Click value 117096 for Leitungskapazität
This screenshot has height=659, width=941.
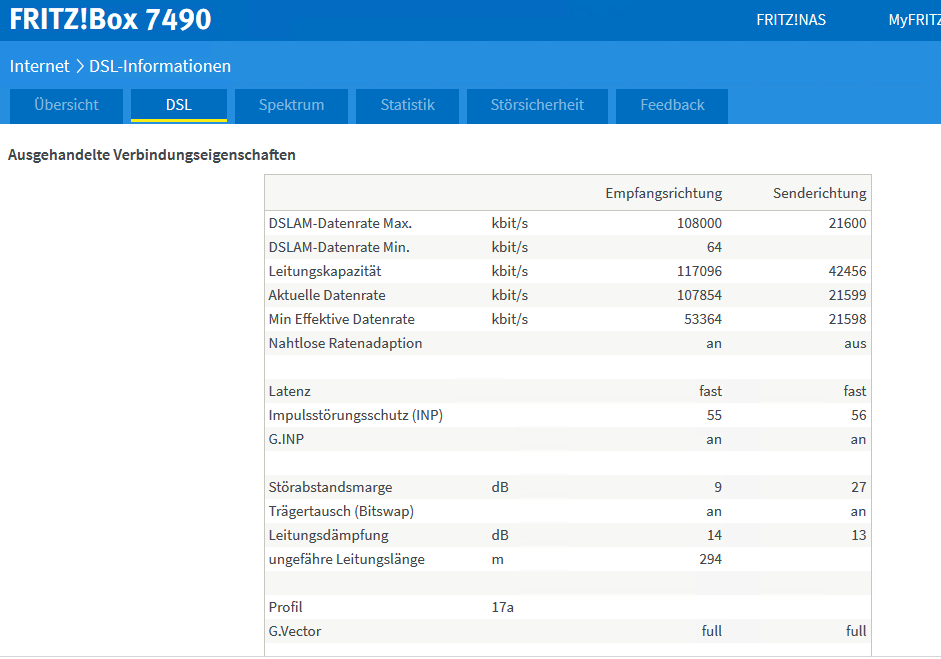point(699,271)
